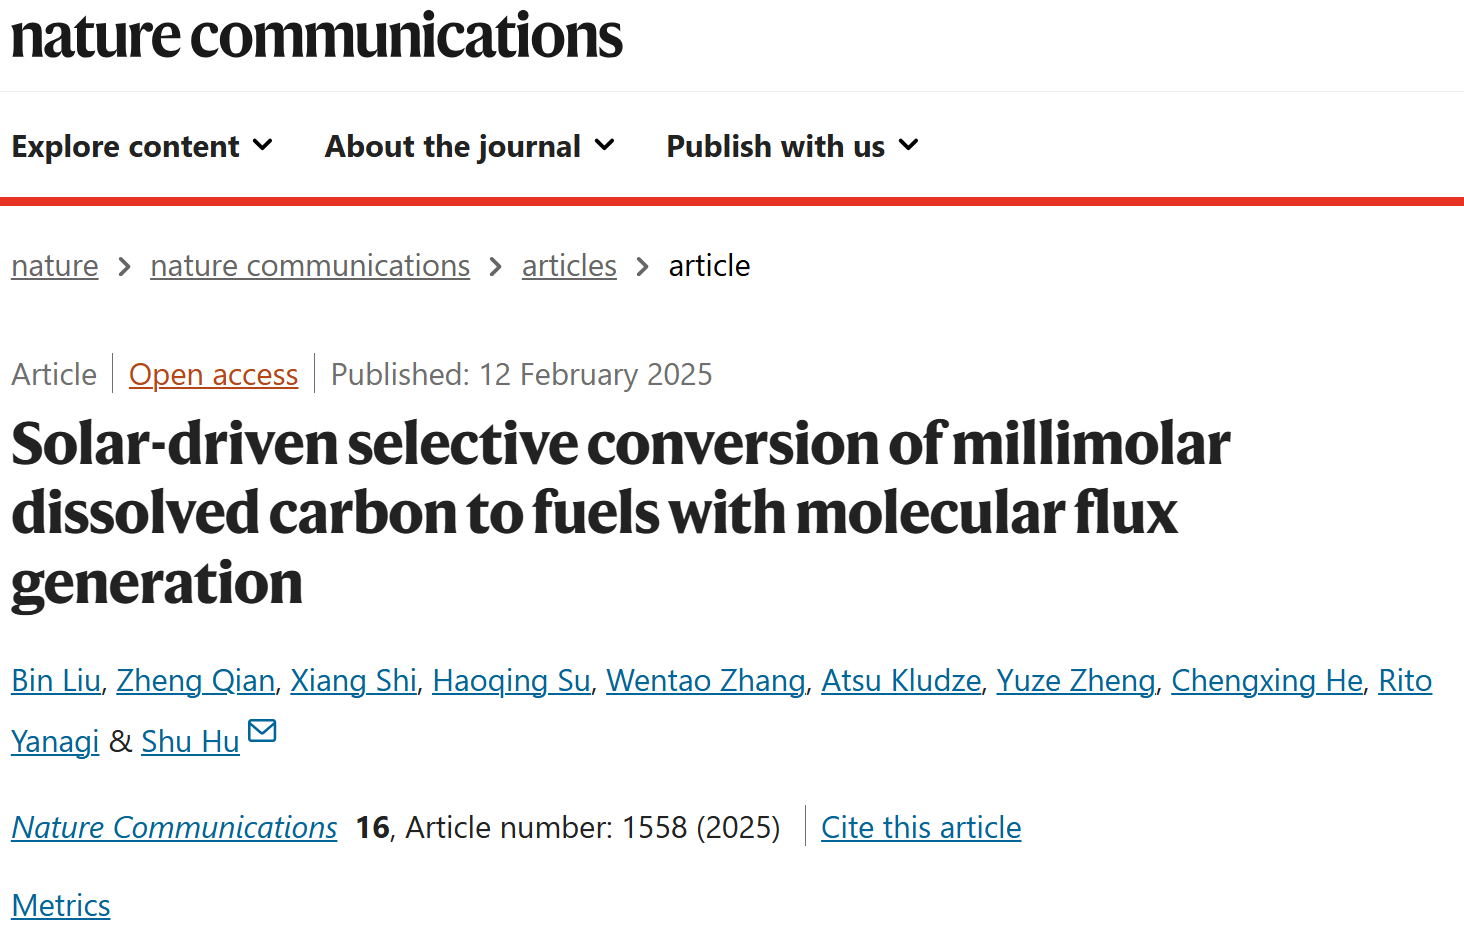The width and height of the screenshot is (1464, 932).
Task: Click author Wentao Zhang
Action: [x=706, y=681]
